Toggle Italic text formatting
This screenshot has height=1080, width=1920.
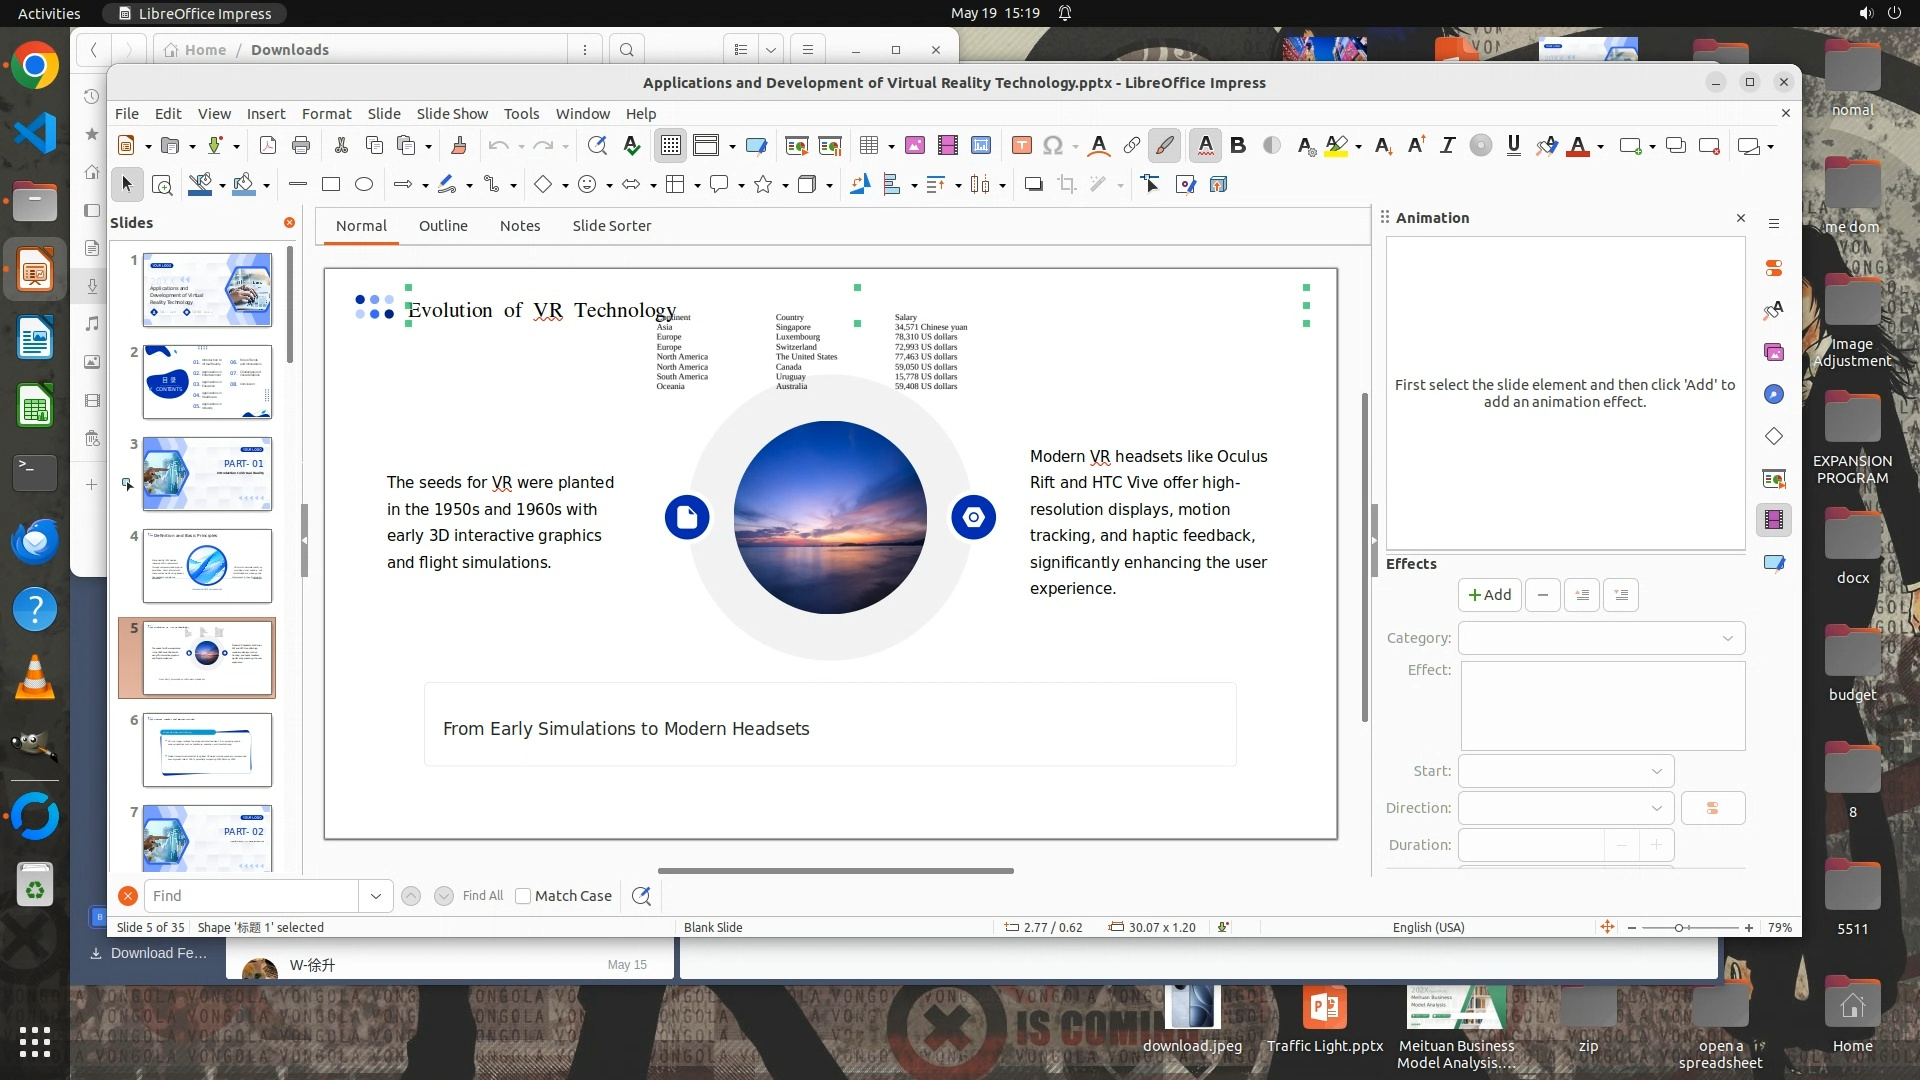[1447, 146]
